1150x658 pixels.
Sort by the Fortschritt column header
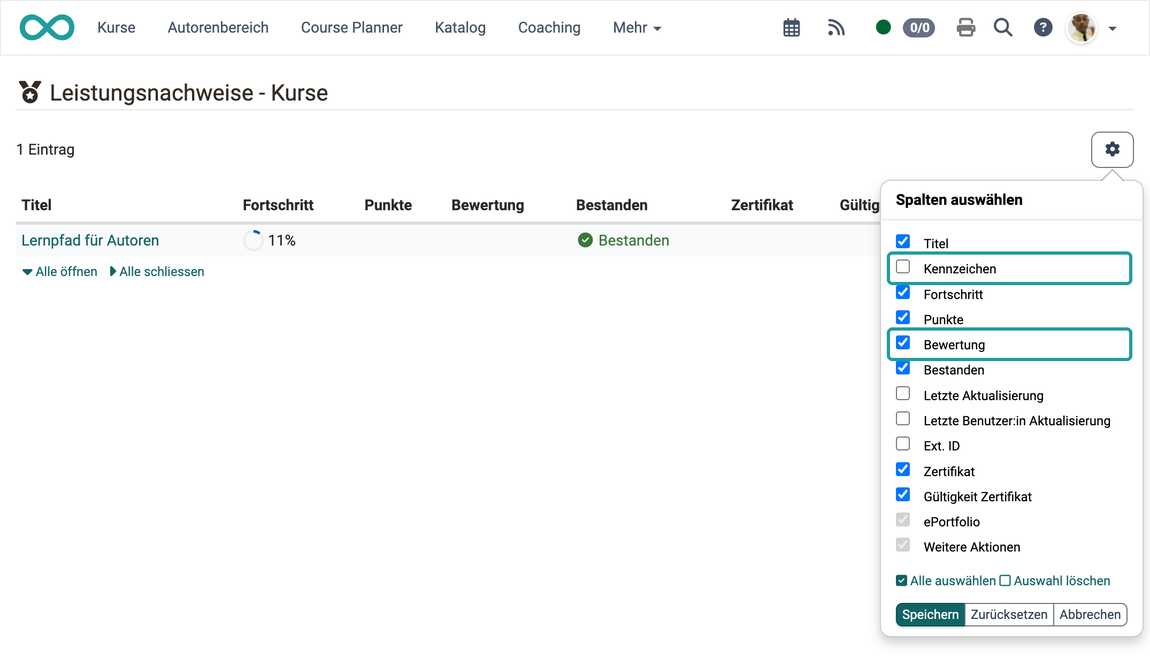278,205
